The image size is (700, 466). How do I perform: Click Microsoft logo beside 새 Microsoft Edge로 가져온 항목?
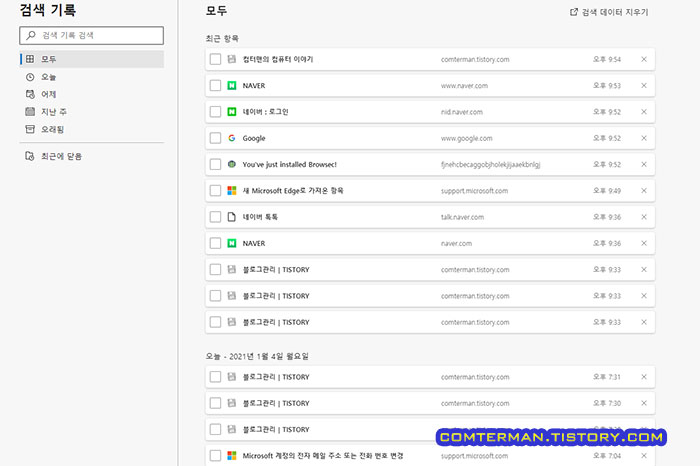(x=231, y=191)
